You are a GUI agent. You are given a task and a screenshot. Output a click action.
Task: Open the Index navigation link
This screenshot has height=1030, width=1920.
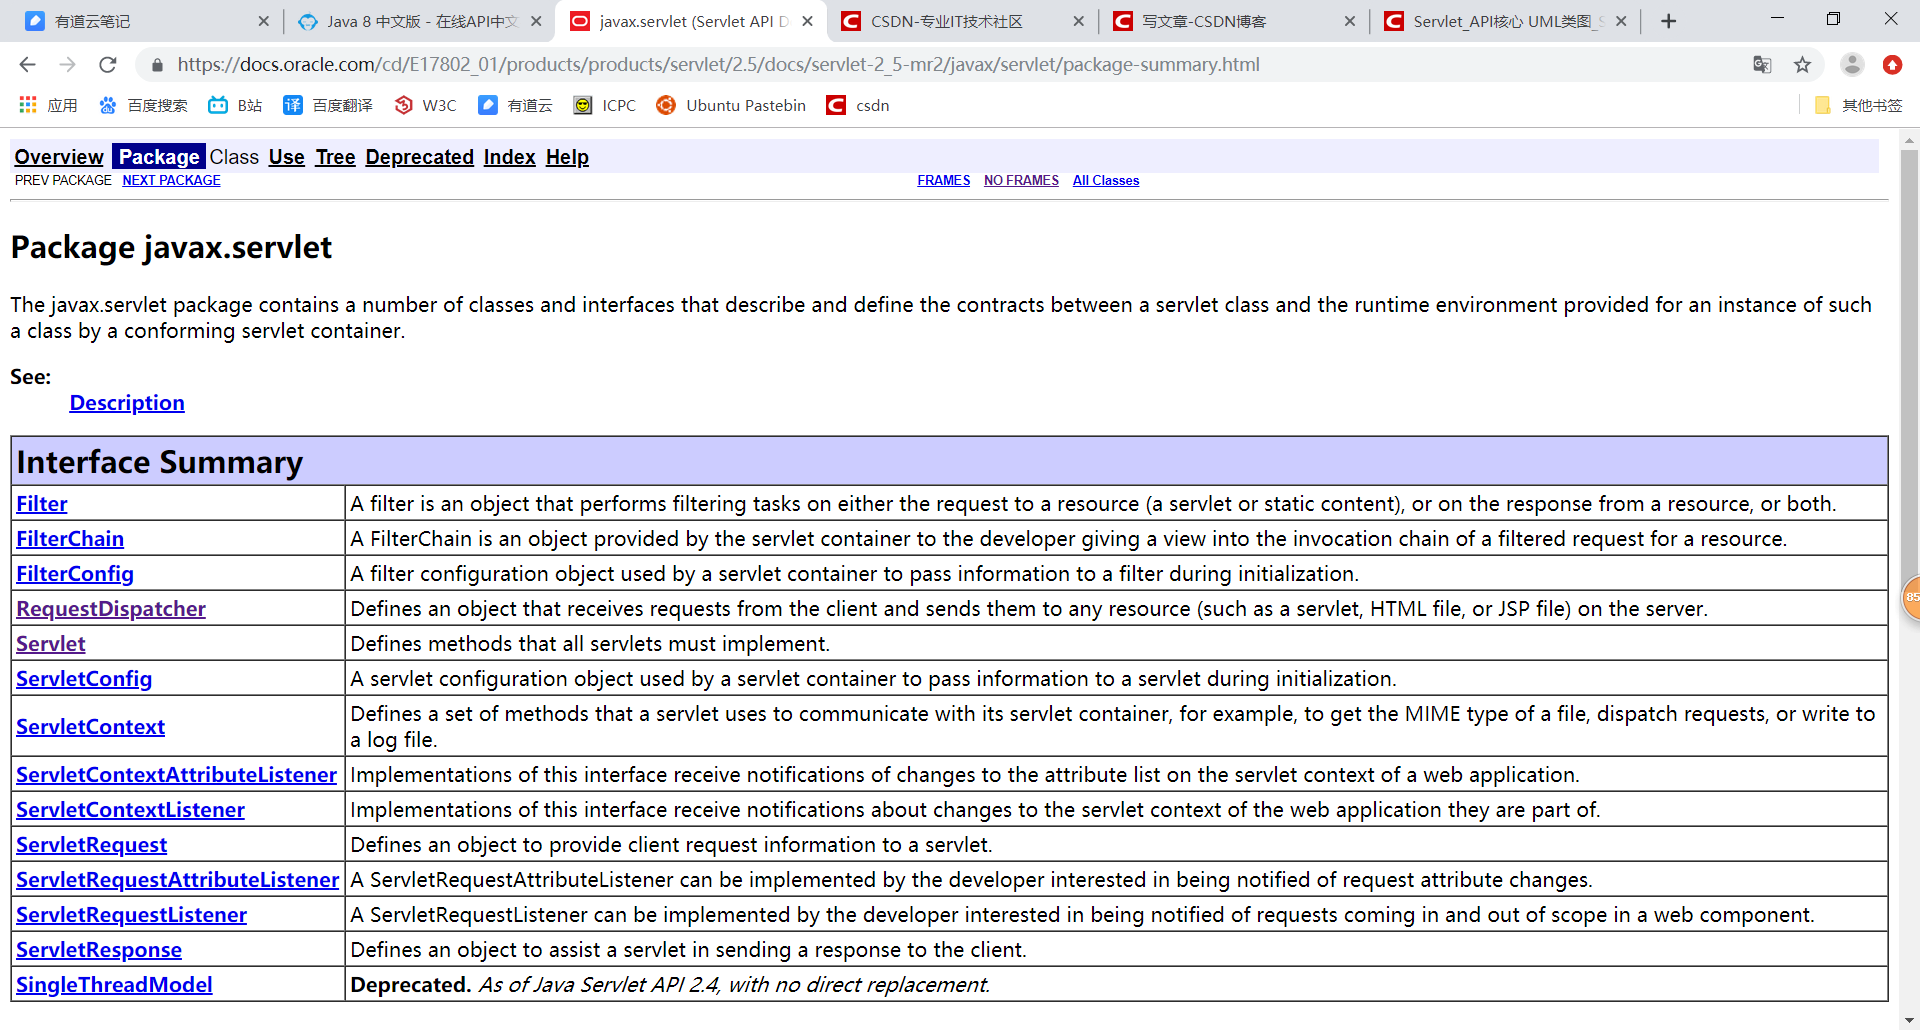pos(509,157)
